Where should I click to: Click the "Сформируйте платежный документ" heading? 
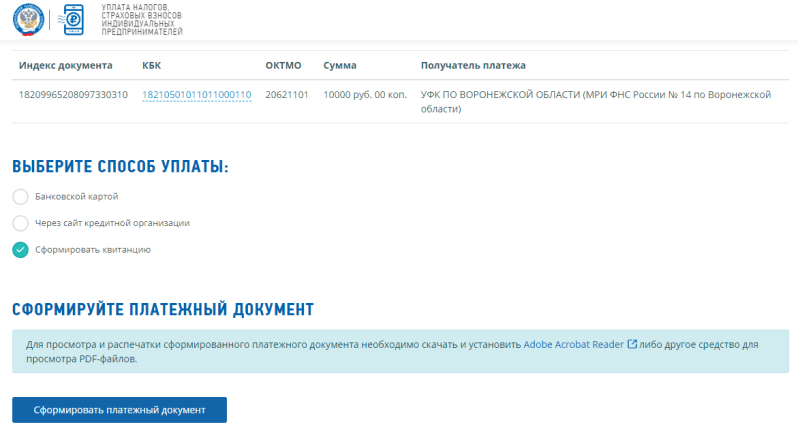(x=163, y=310)
